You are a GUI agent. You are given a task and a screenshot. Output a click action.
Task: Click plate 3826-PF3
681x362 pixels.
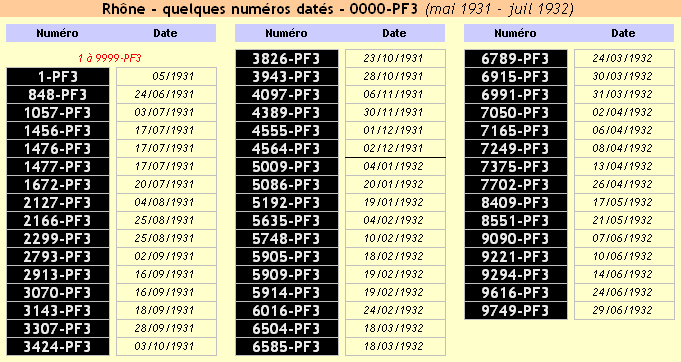(287, 59)
